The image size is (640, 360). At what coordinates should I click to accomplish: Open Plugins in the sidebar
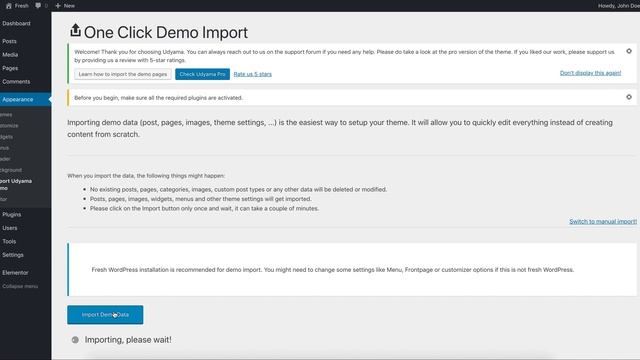click(11, 214)
